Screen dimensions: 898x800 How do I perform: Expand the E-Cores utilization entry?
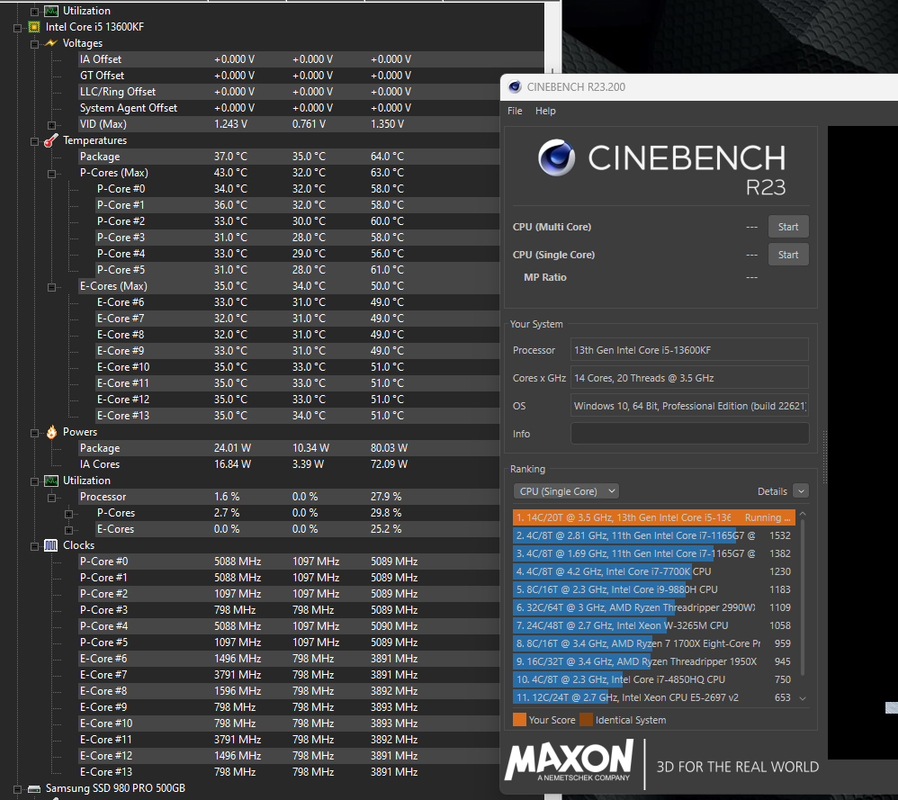tap(69, 530)
